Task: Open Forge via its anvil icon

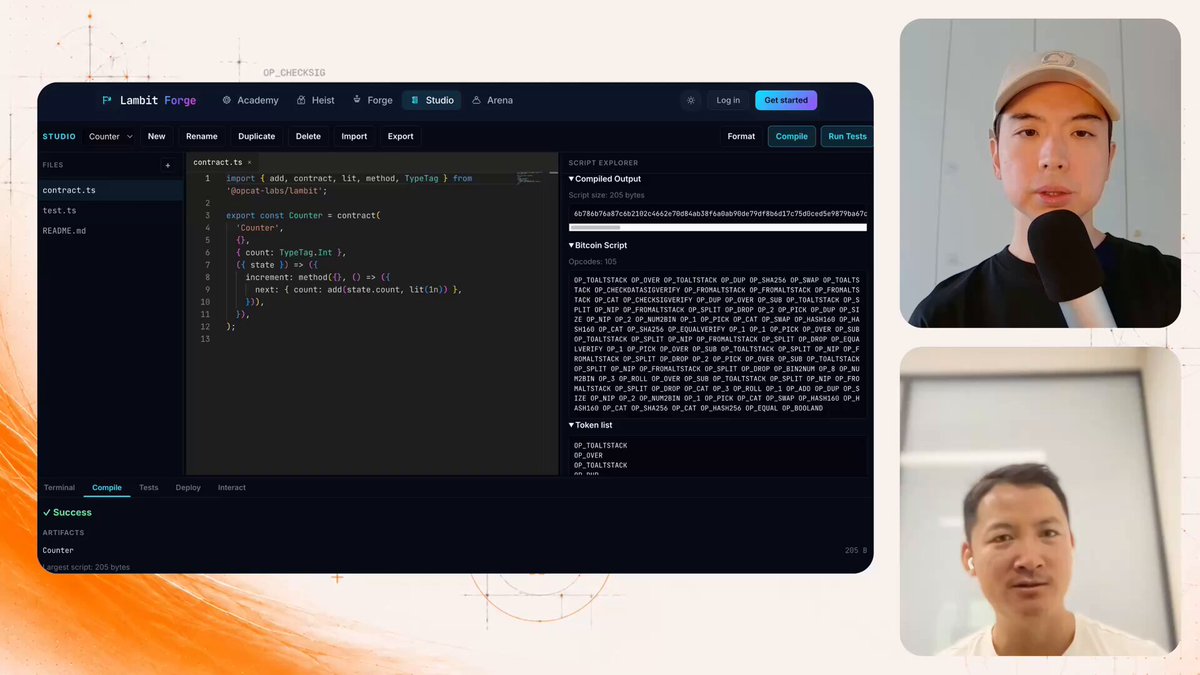Action: [357, 100]
